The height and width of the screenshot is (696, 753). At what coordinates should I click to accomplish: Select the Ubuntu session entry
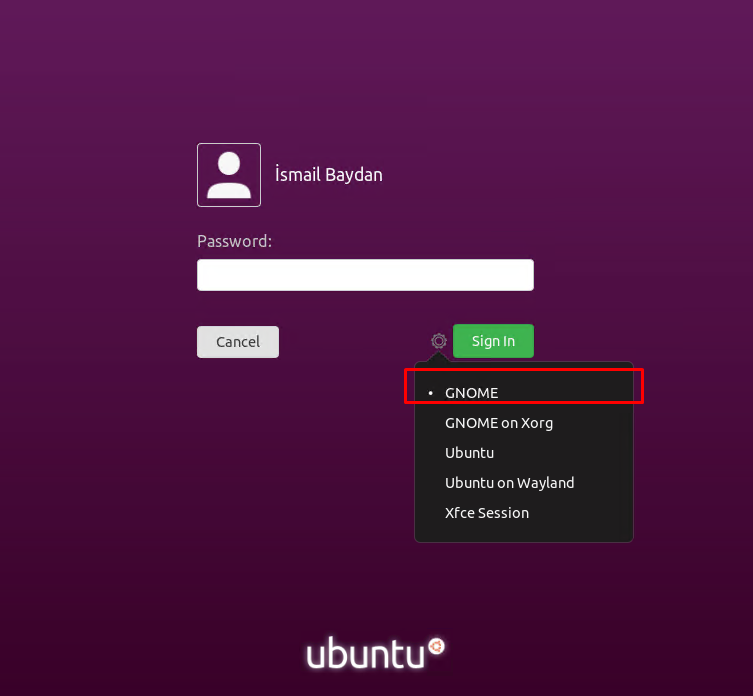(x=523, y=452)
